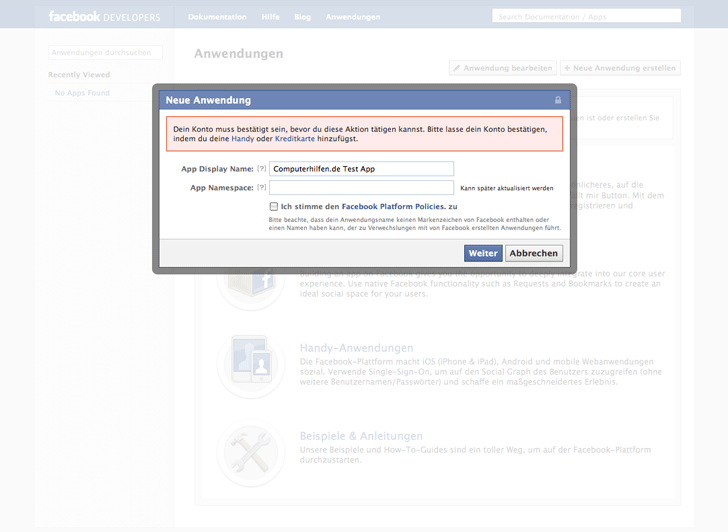The image size is (728, 532).
Task: Open the Hilfe menu item
Action: (x=270, y=17)
